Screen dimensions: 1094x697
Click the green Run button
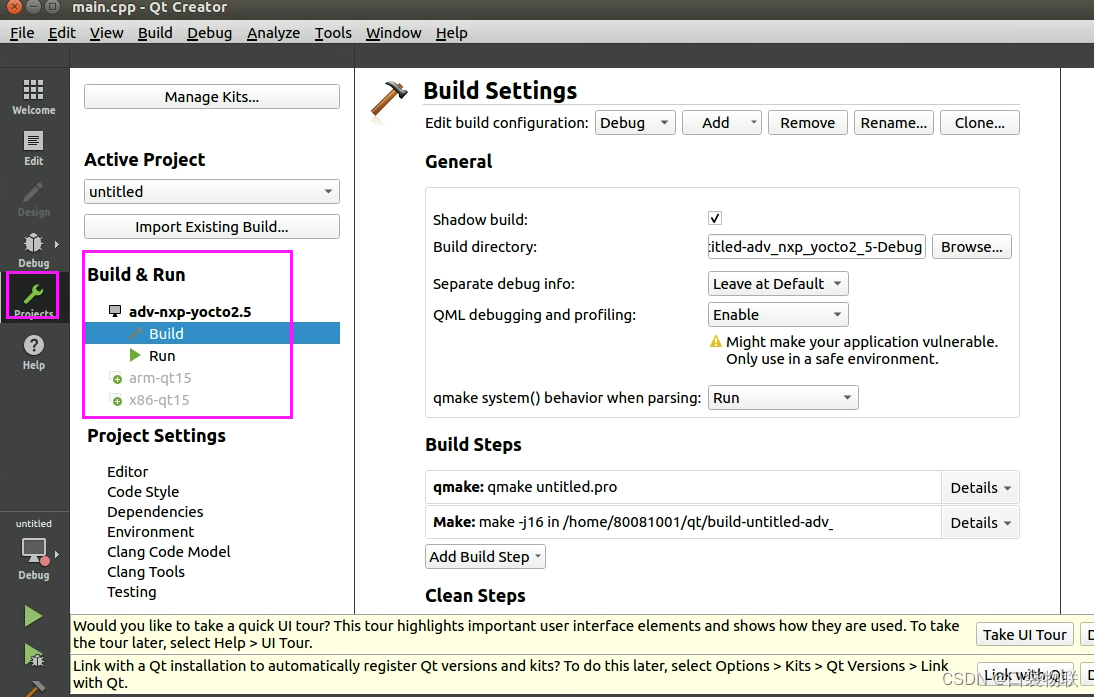(x=33, y=616)
